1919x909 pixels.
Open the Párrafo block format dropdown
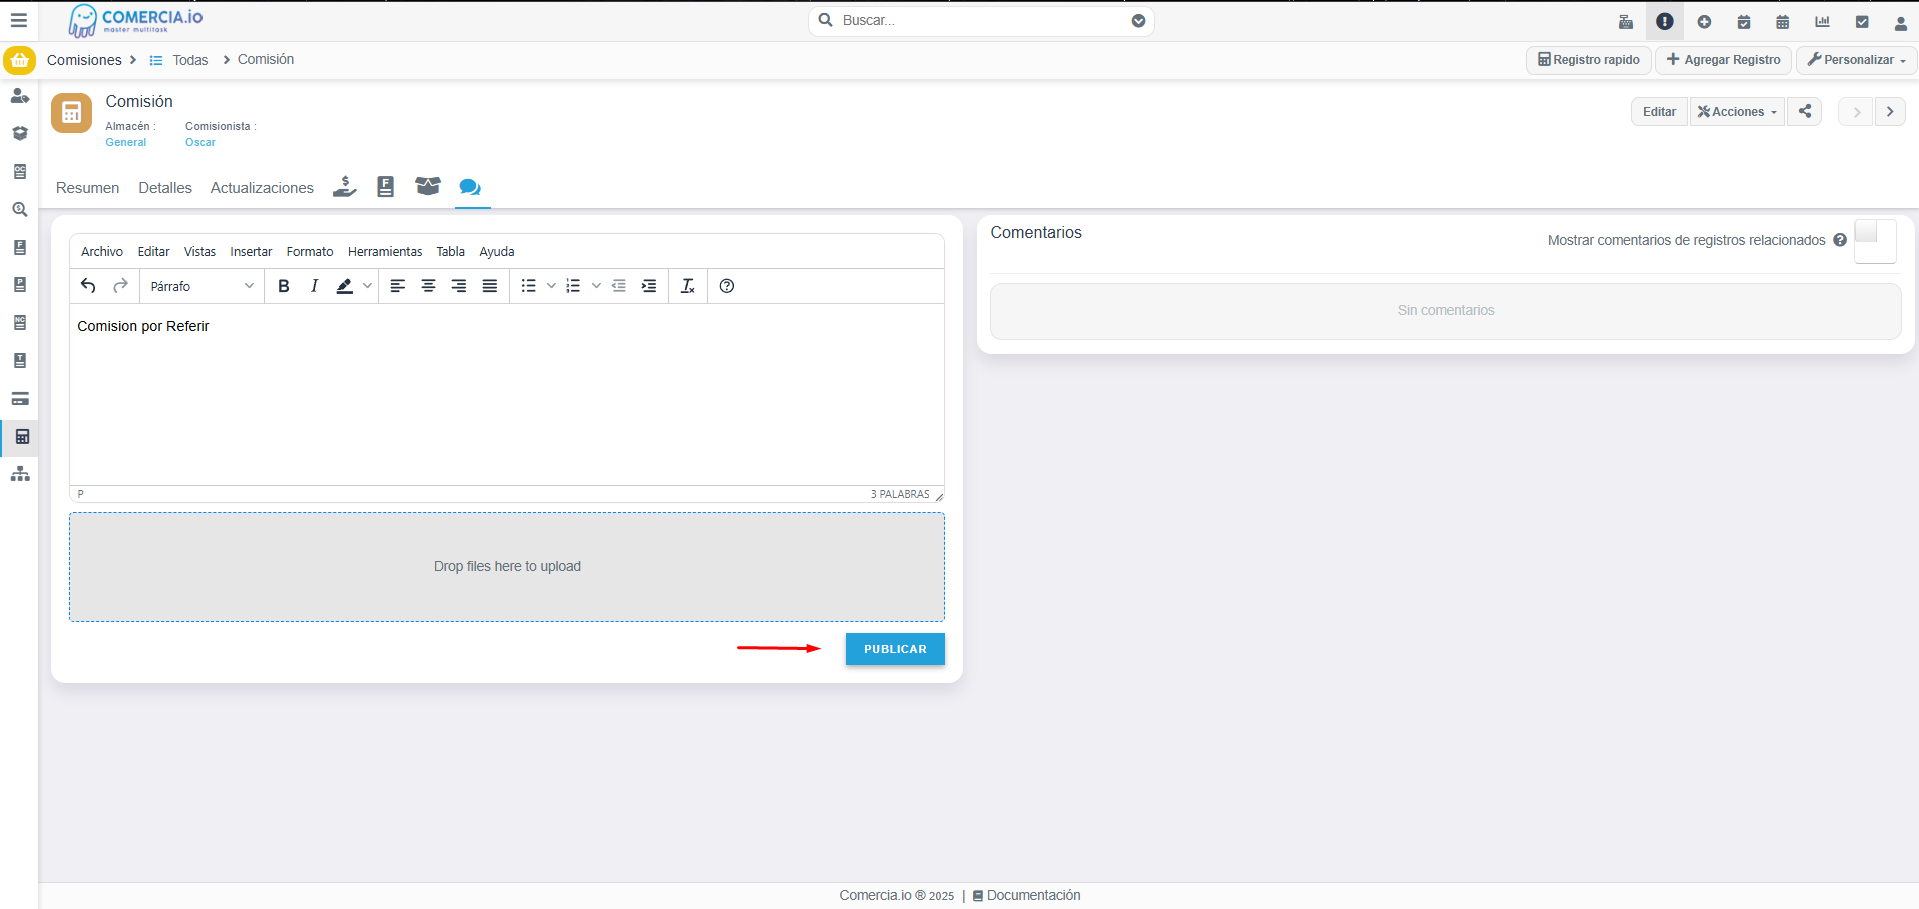click(202, 286)
